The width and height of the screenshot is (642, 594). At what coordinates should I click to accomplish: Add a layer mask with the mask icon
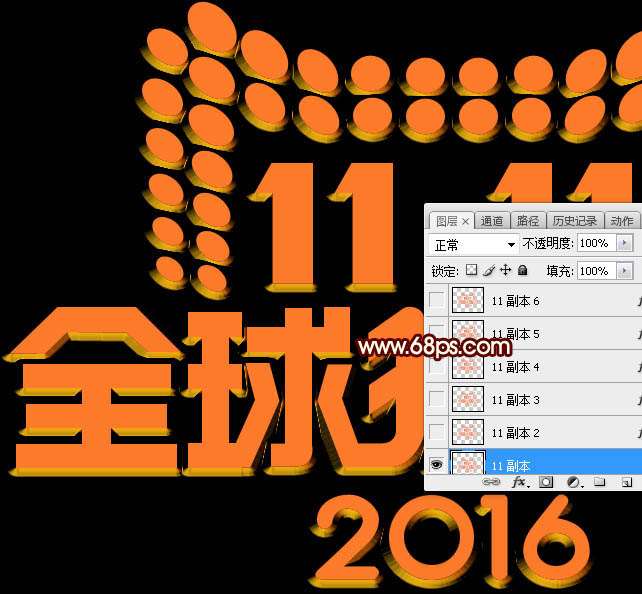point(546,482)
